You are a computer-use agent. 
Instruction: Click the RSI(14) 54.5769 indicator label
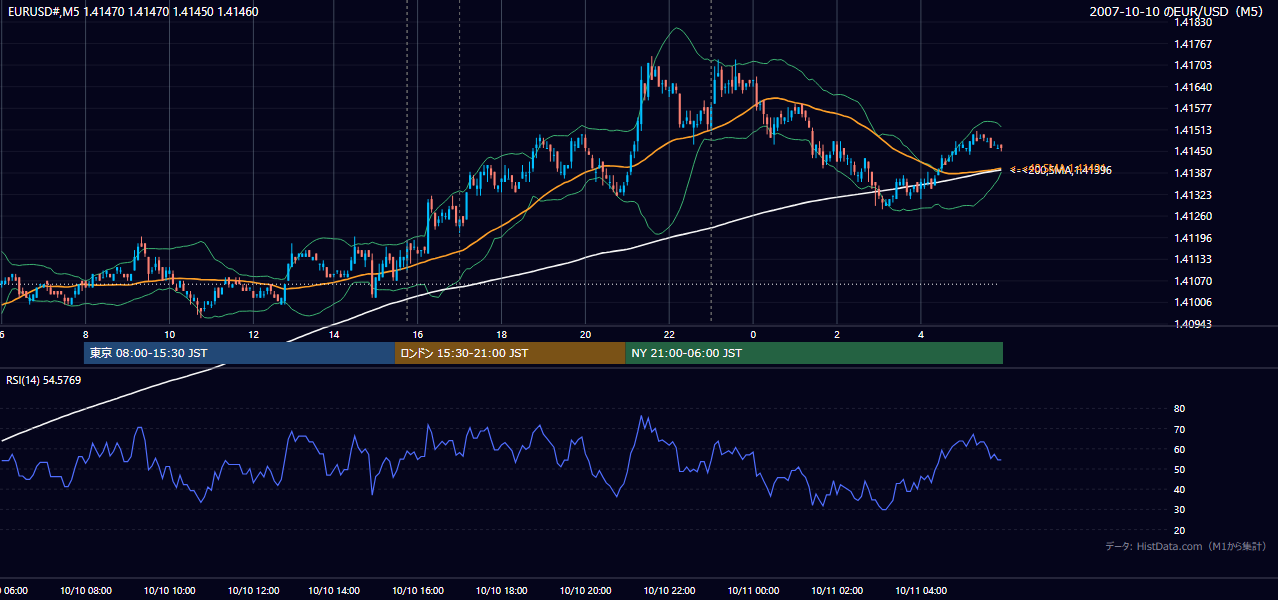pyautogui.click(x=43, y=380)
